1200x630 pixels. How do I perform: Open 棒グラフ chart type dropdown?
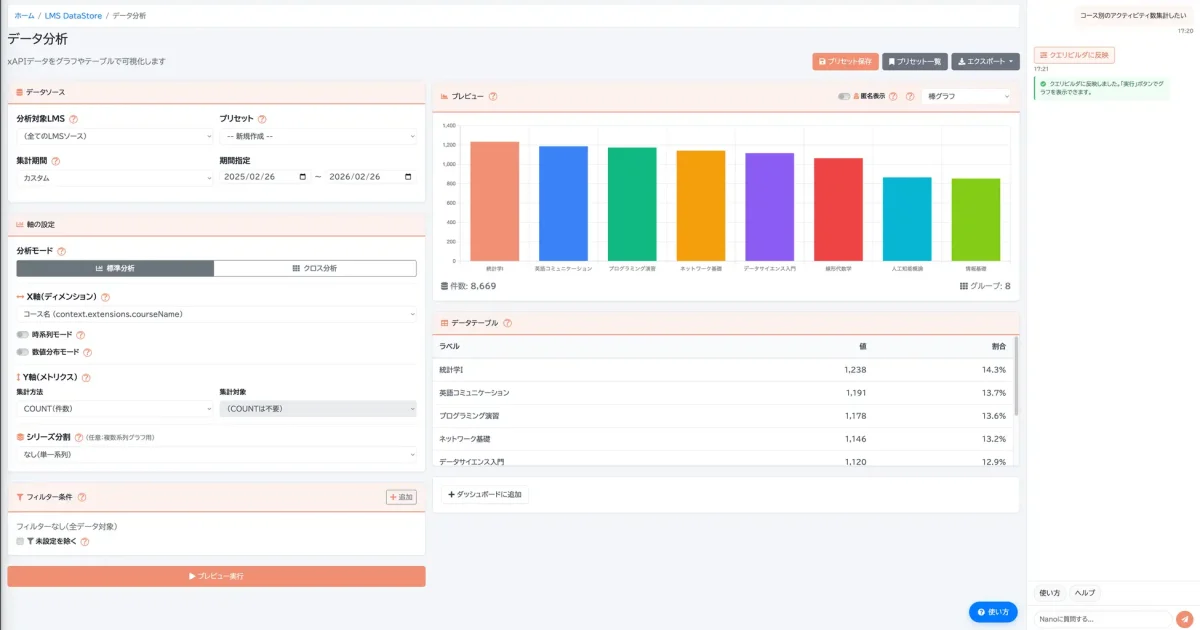coord(967,97)
